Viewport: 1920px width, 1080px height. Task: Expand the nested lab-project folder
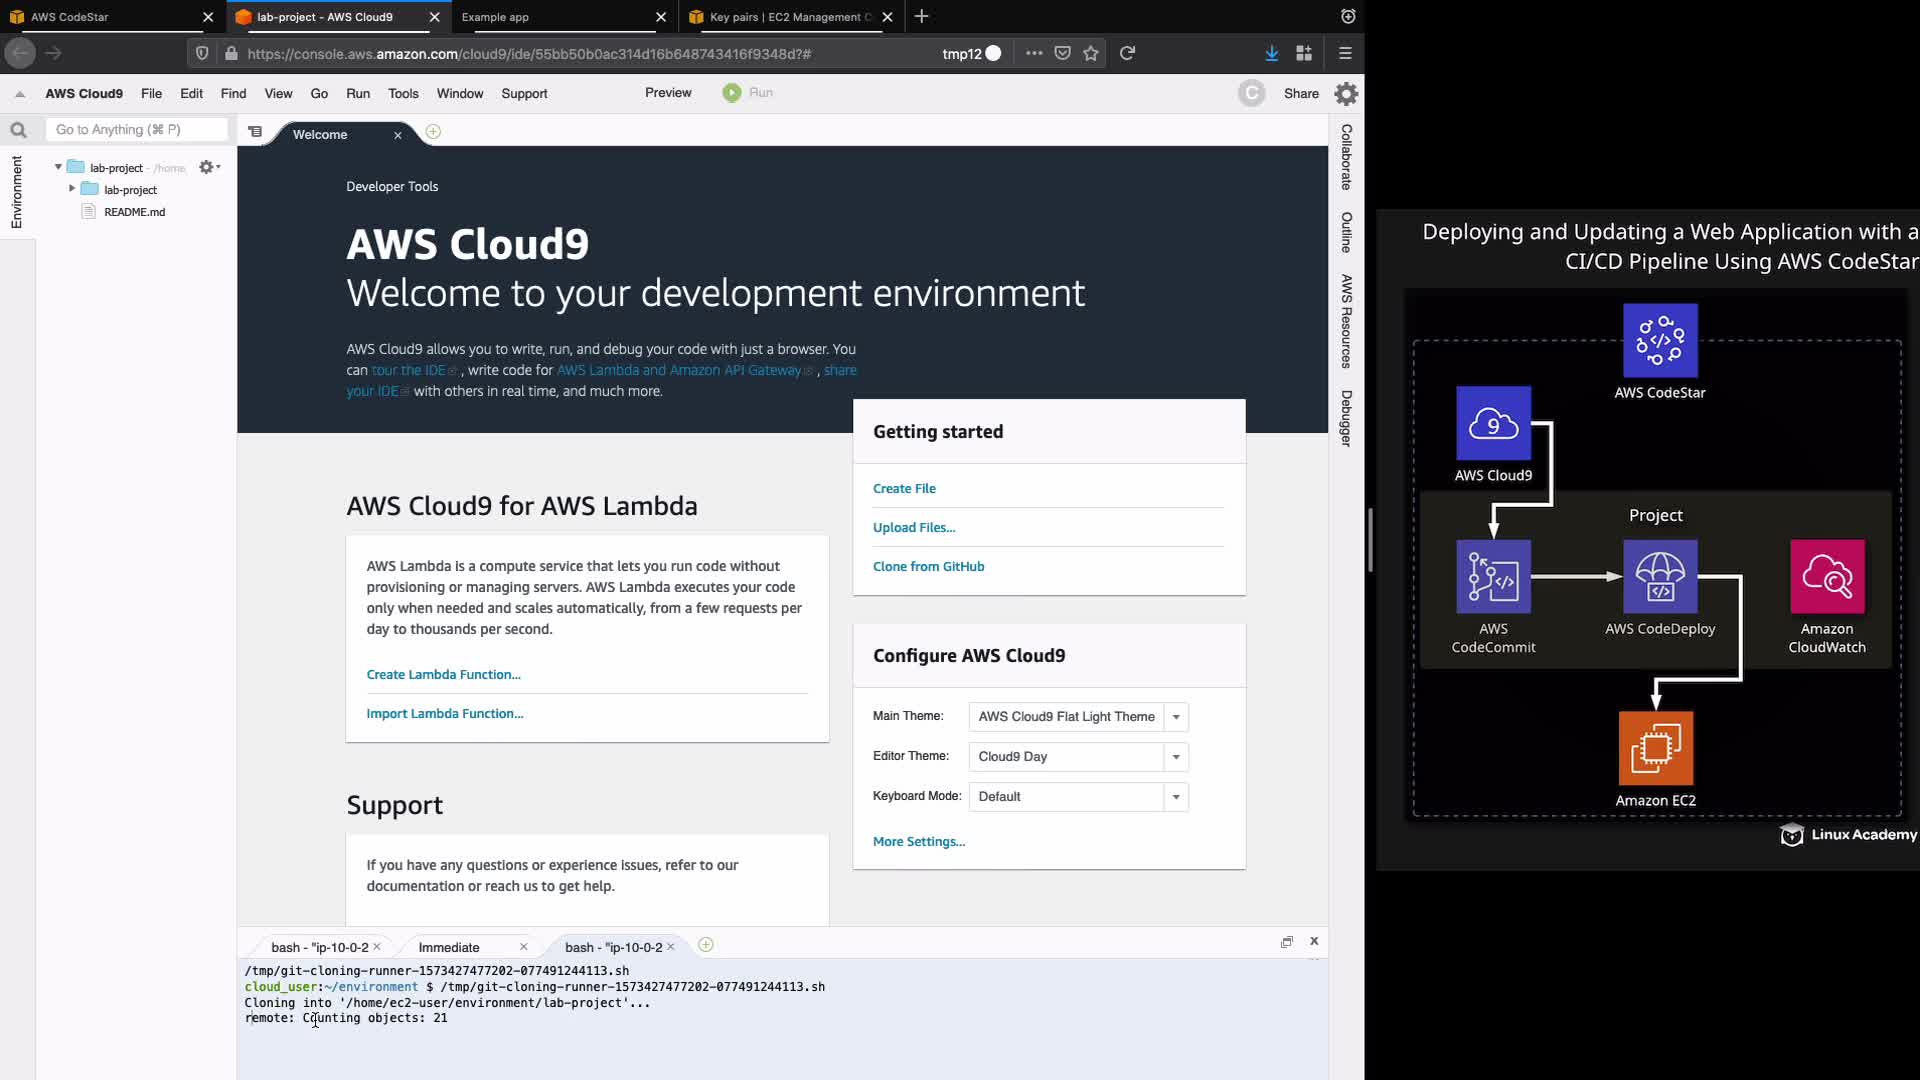coord(72,189)
